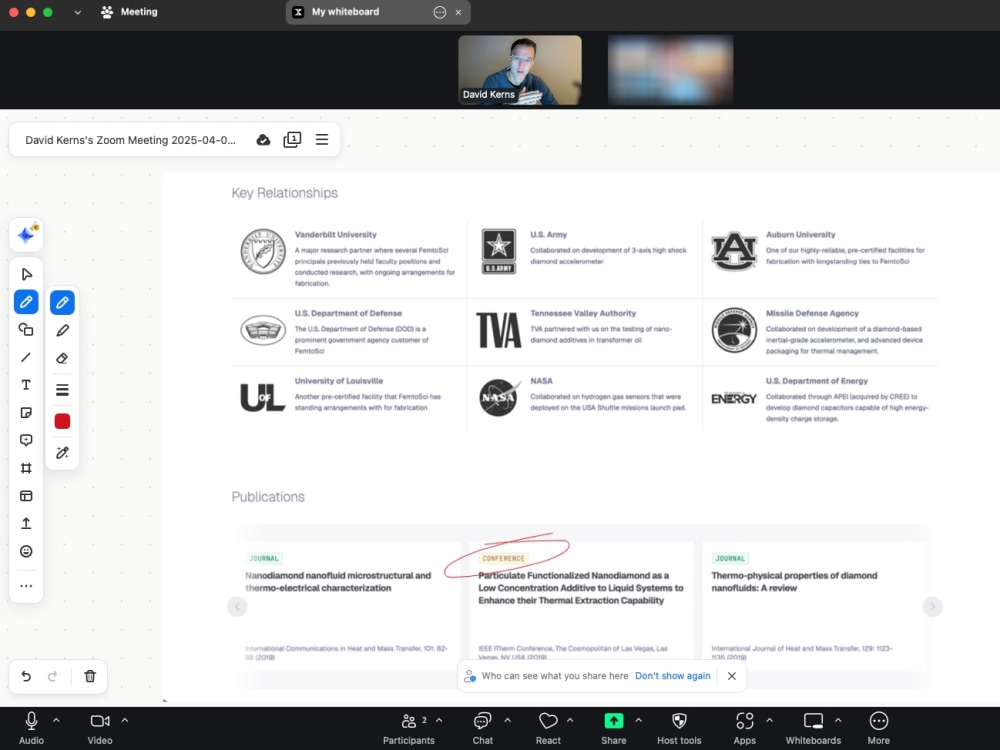This screenshot has width=1000, height=750.
Task: Select the Shapes tool
Action: point(26,330)
